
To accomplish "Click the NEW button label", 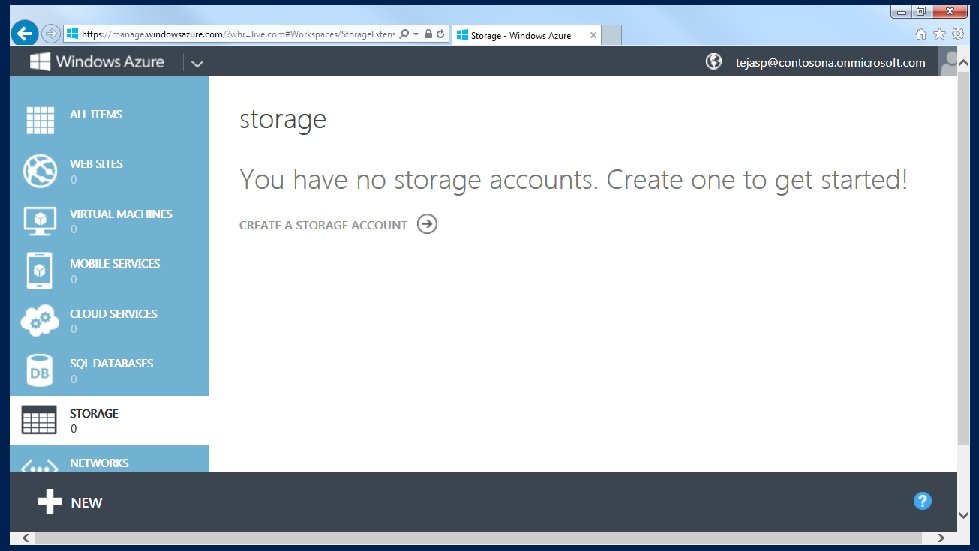I will point(86,503).
